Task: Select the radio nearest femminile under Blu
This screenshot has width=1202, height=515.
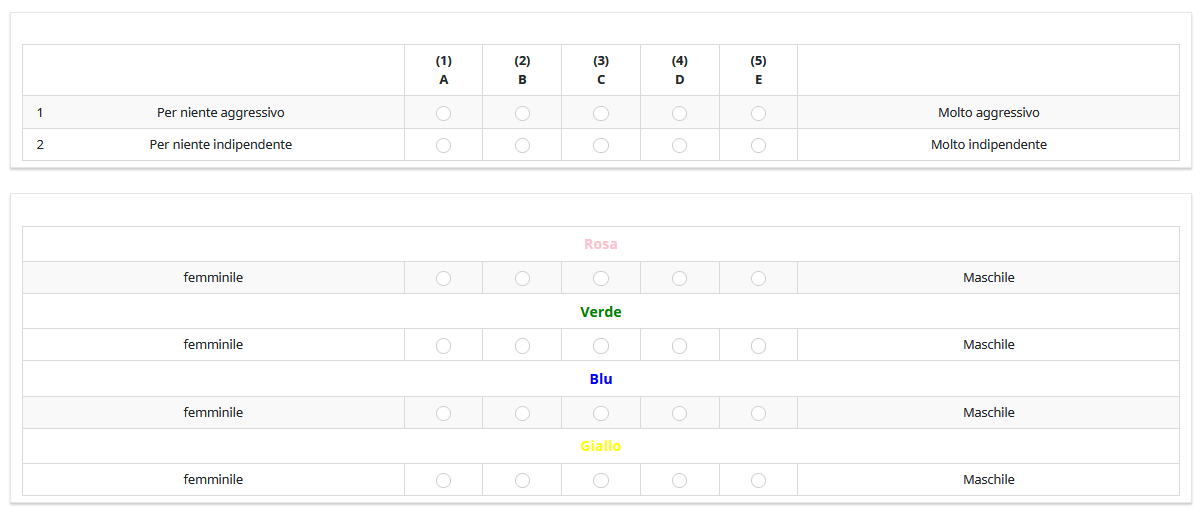Action: (x=444, y=413)
